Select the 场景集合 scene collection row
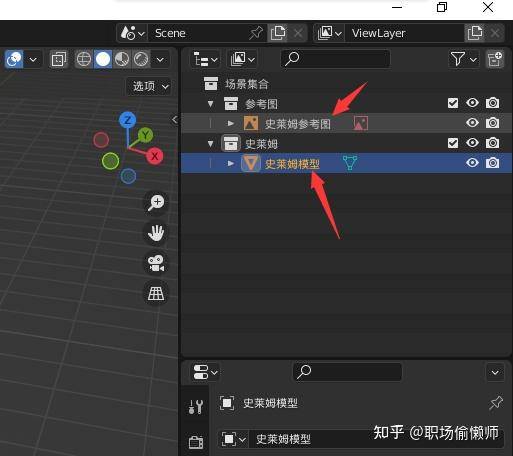The width and height of the screenshot is (513, 456). tap(347, 84)
